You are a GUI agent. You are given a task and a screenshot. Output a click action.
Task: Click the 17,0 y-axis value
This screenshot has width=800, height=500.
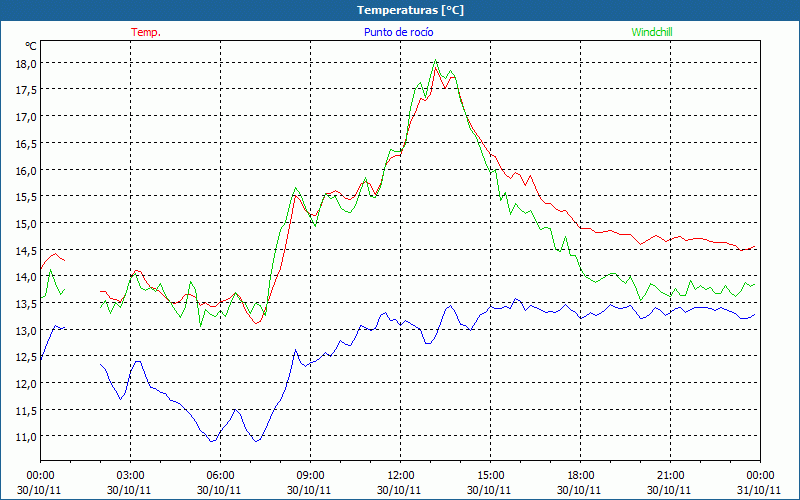[26, 117]
